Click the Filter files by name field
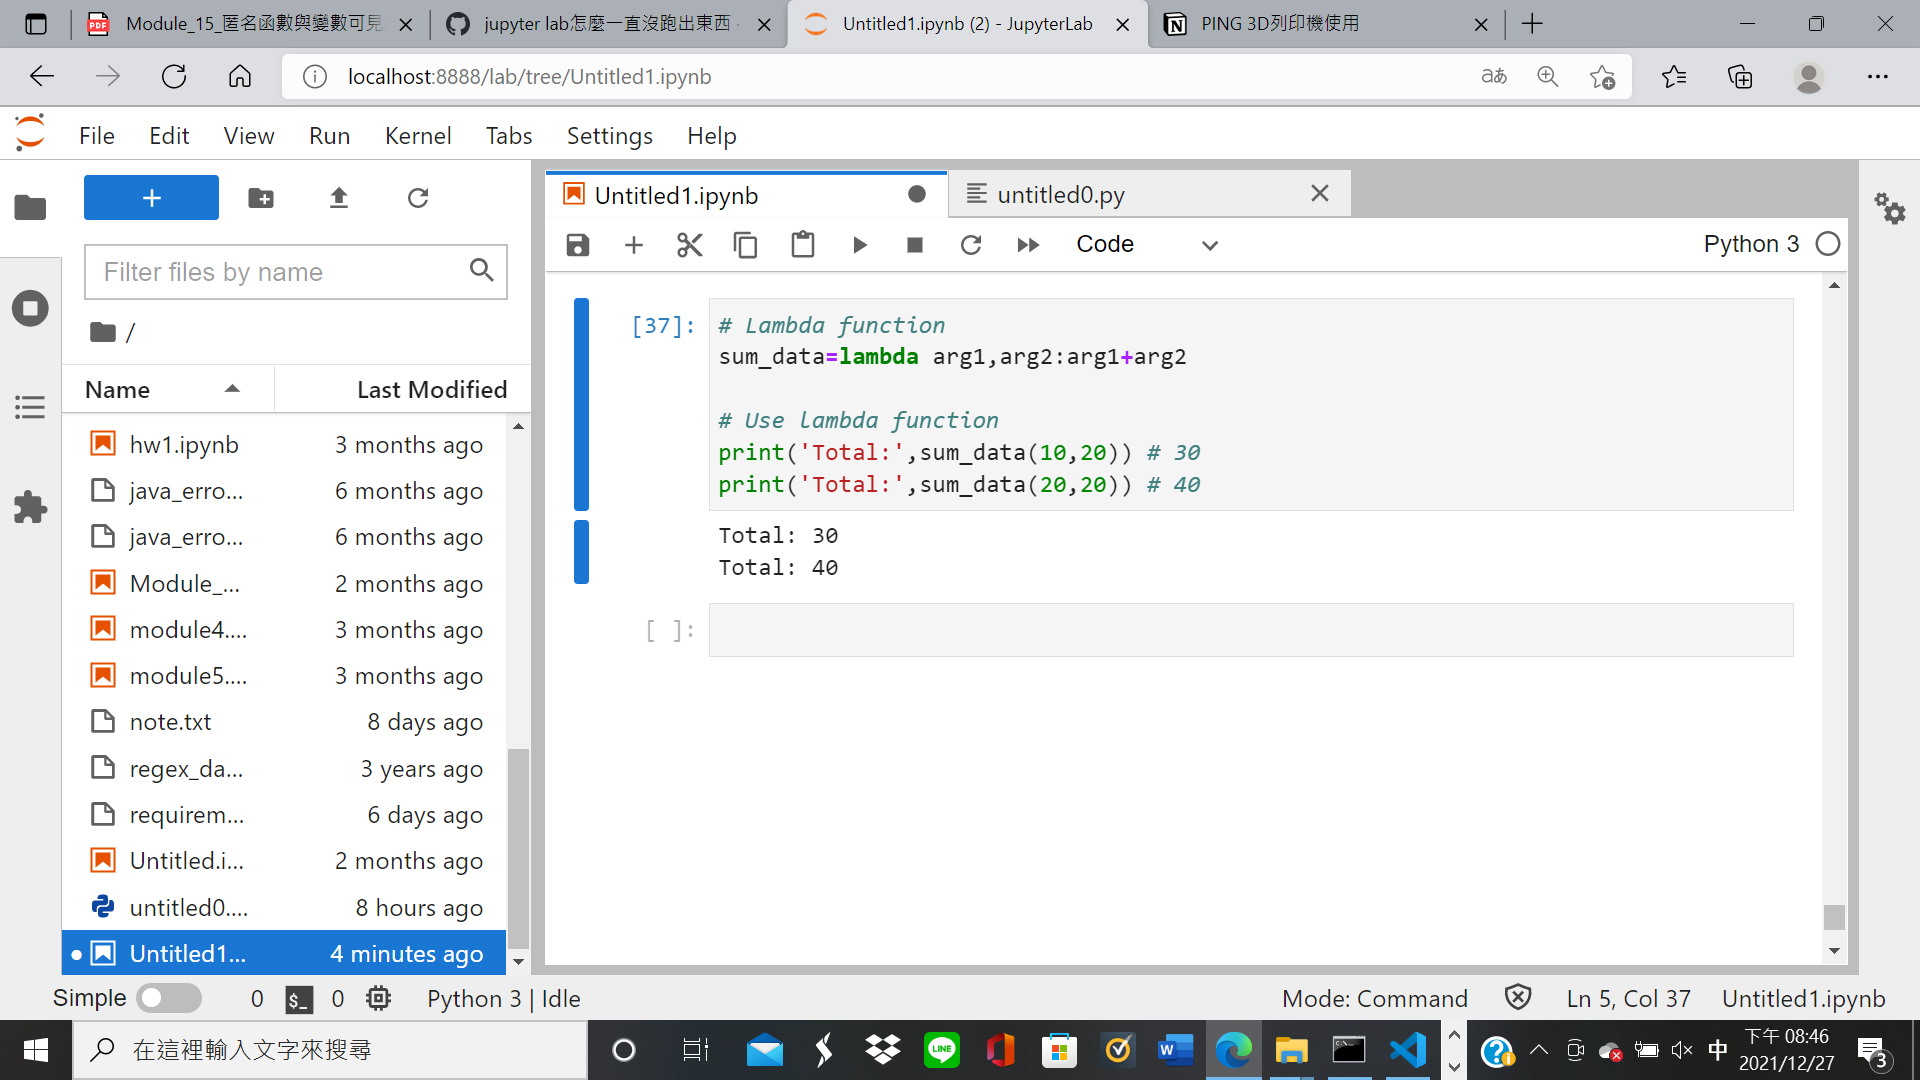 click(280, 271)
